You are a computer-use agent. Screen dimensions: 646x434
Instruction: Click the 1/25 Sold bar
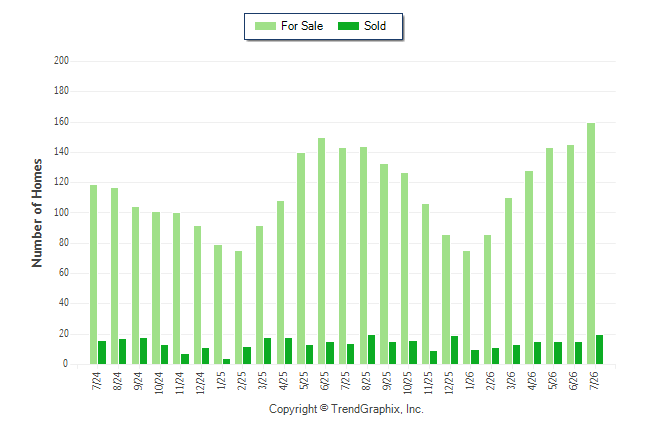point(226,361)
